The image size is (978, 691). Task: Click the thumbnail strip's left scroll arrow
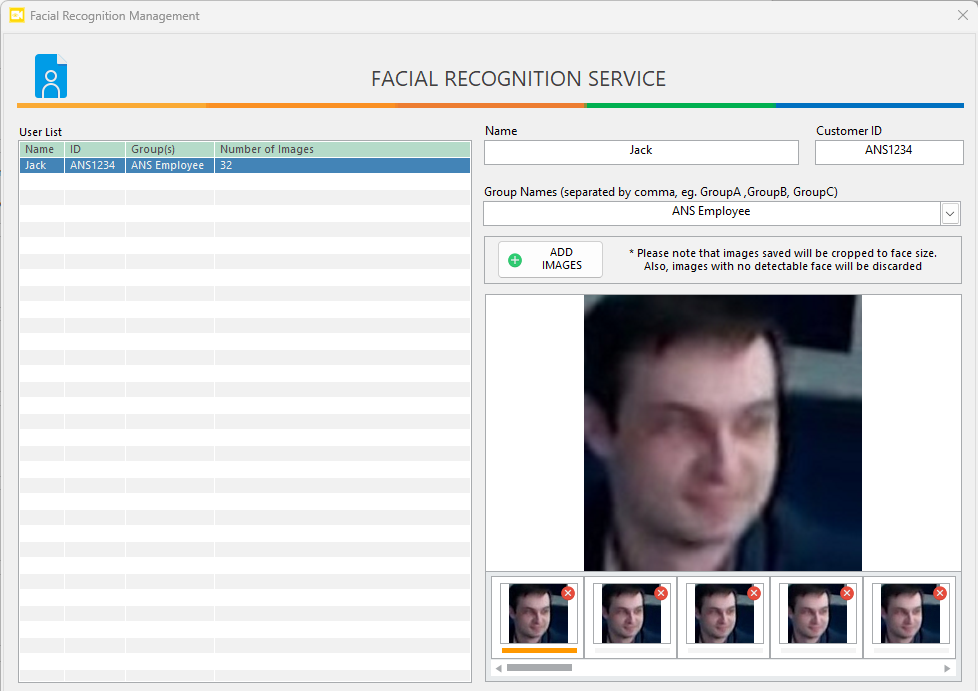tap(498, 668)
